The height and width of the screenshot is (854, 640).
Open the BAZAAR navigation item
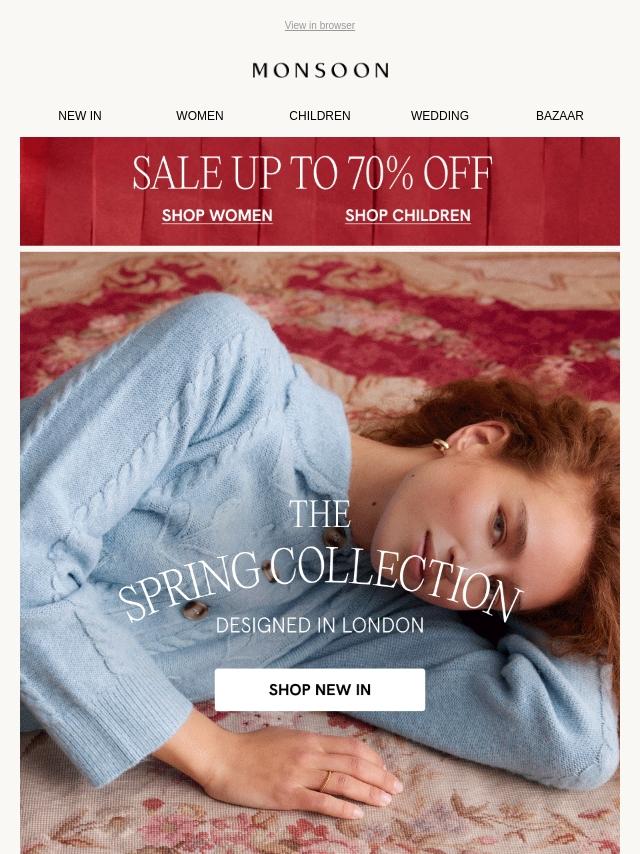coord(559,115)
